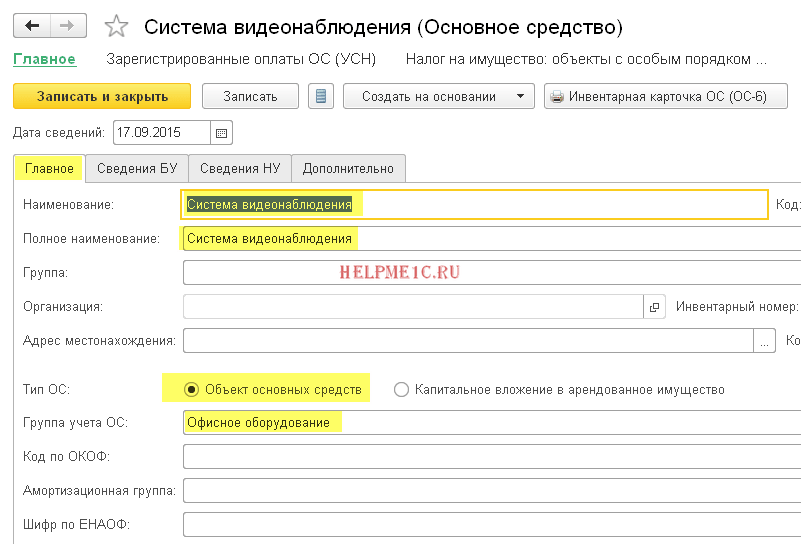Click the list report icon button
This screenshot has width=801, height=544.
[x=321, y=96]
